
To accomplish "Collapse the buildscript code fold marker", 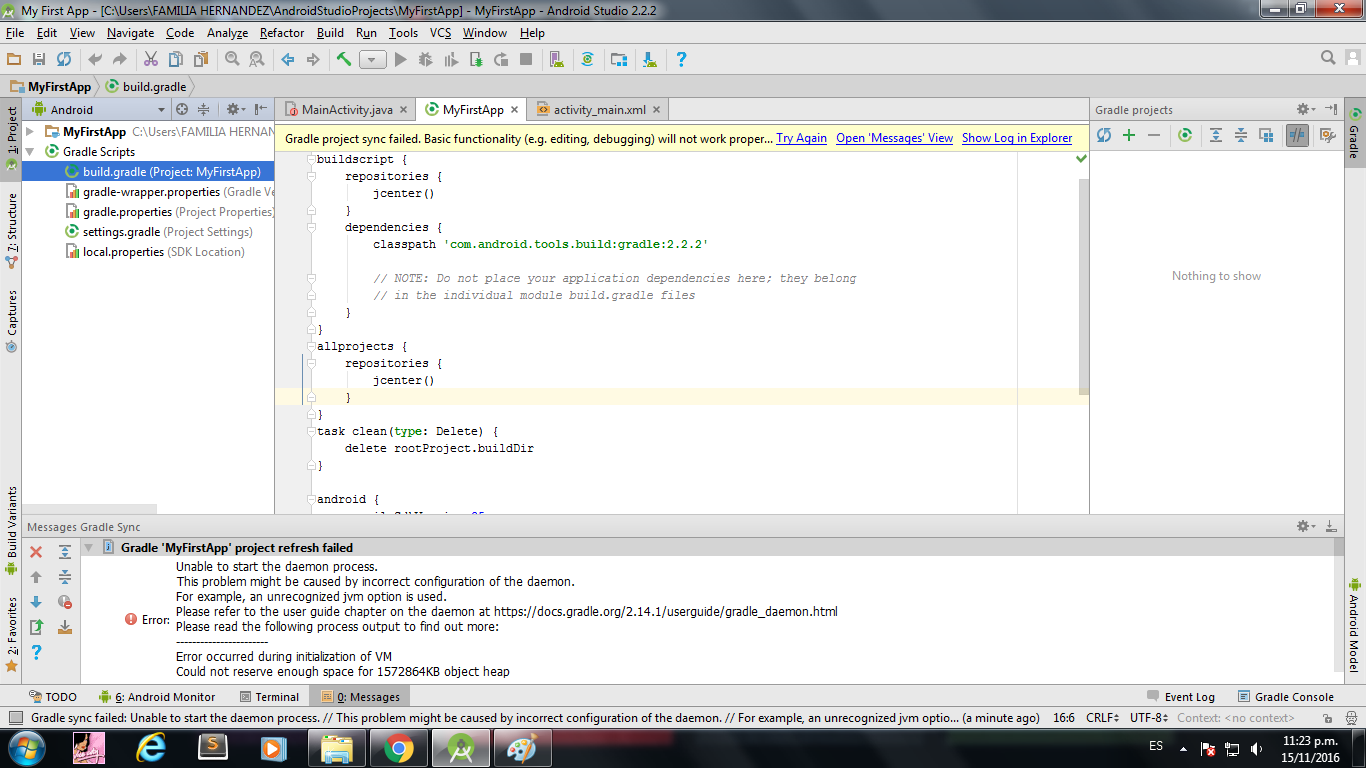I will click(311, 159).
